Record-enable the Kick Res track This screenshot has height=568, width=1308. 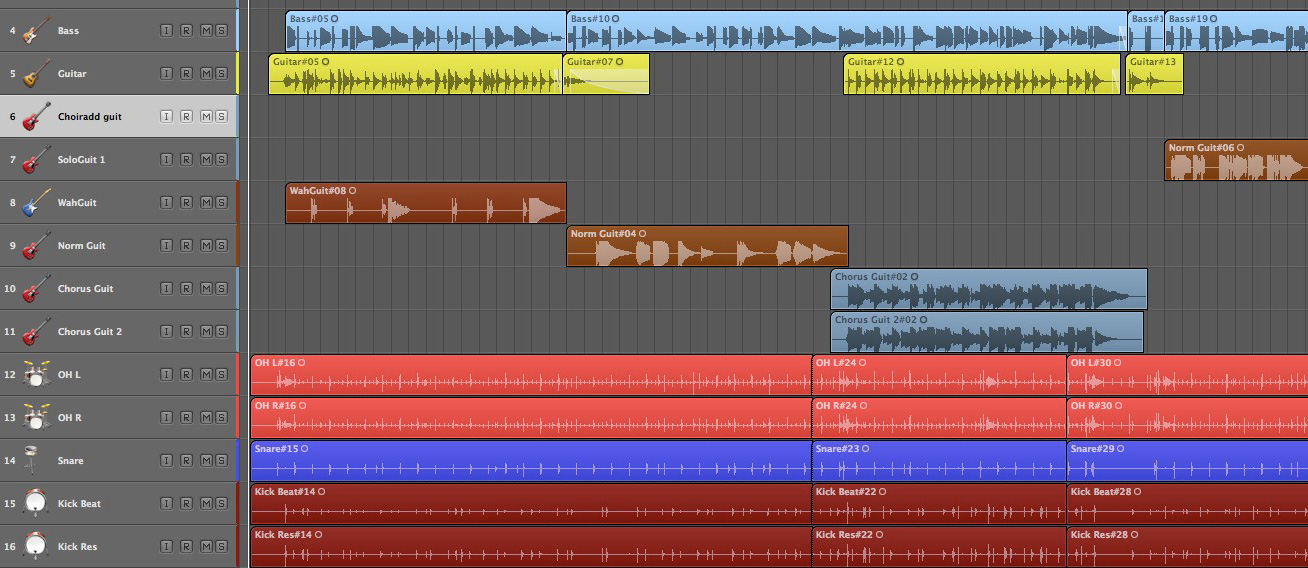186,547
